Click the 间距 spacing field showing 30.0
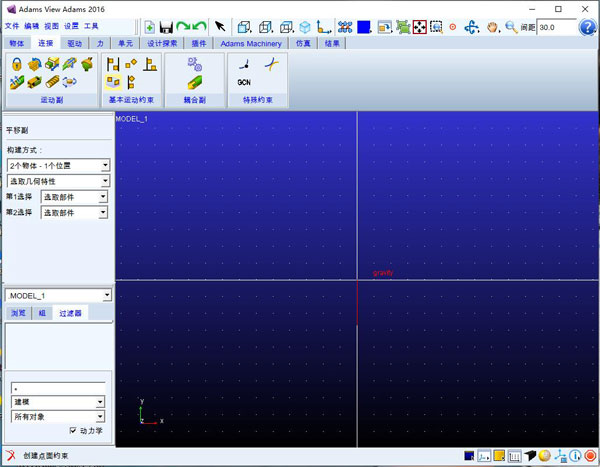Image resolution: width=600 pixels, height=467 pixels. [556, 28]
